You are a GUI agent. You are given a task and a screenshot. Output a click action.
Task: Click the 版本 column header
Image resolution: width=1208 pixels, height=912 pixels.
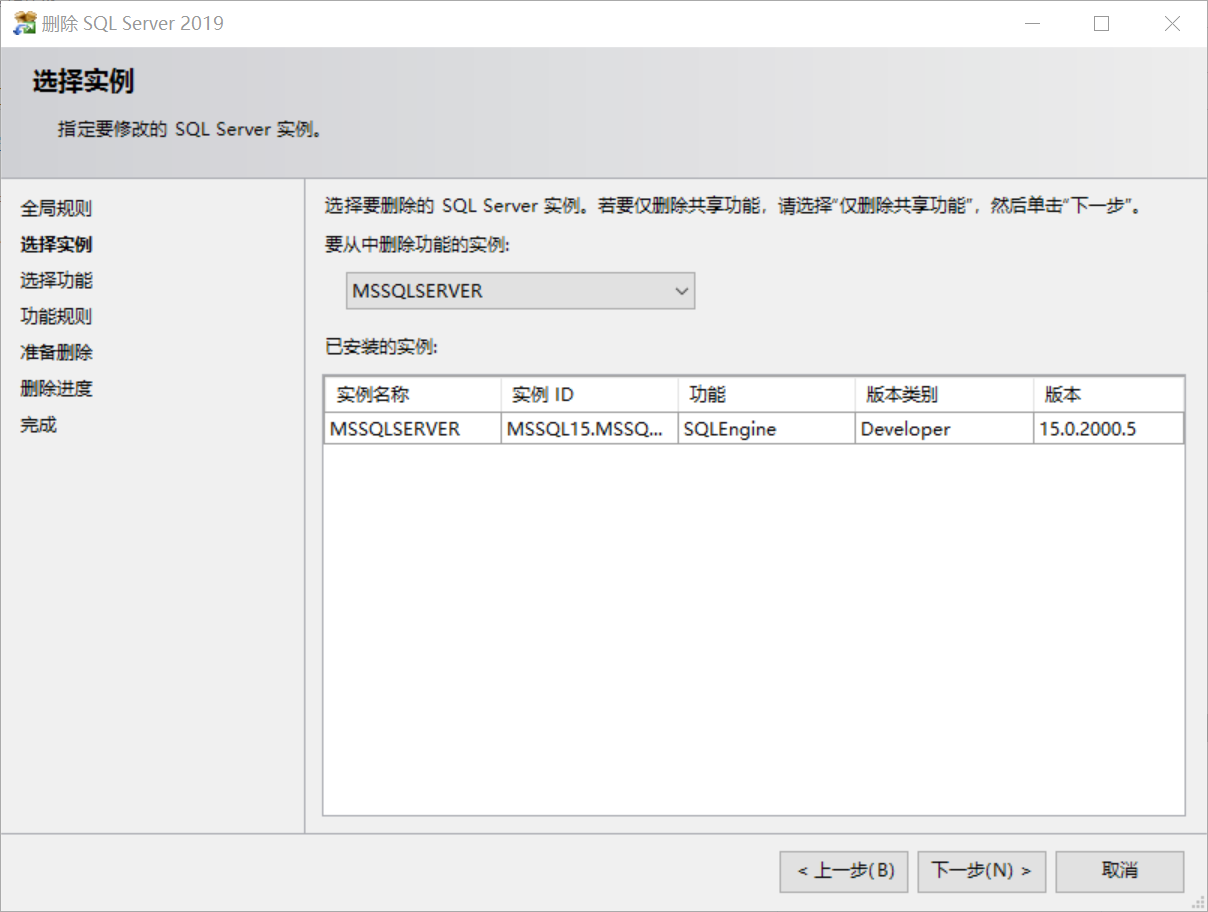(1109, 395)
